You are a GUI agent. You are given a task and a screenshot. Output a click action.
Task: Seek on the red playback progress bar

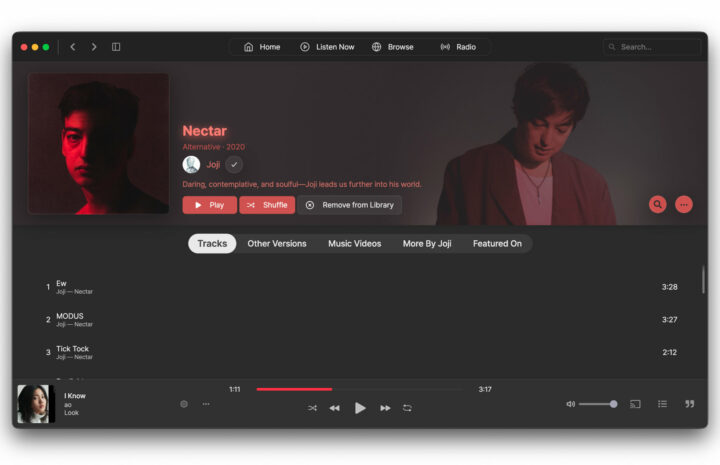360,389
